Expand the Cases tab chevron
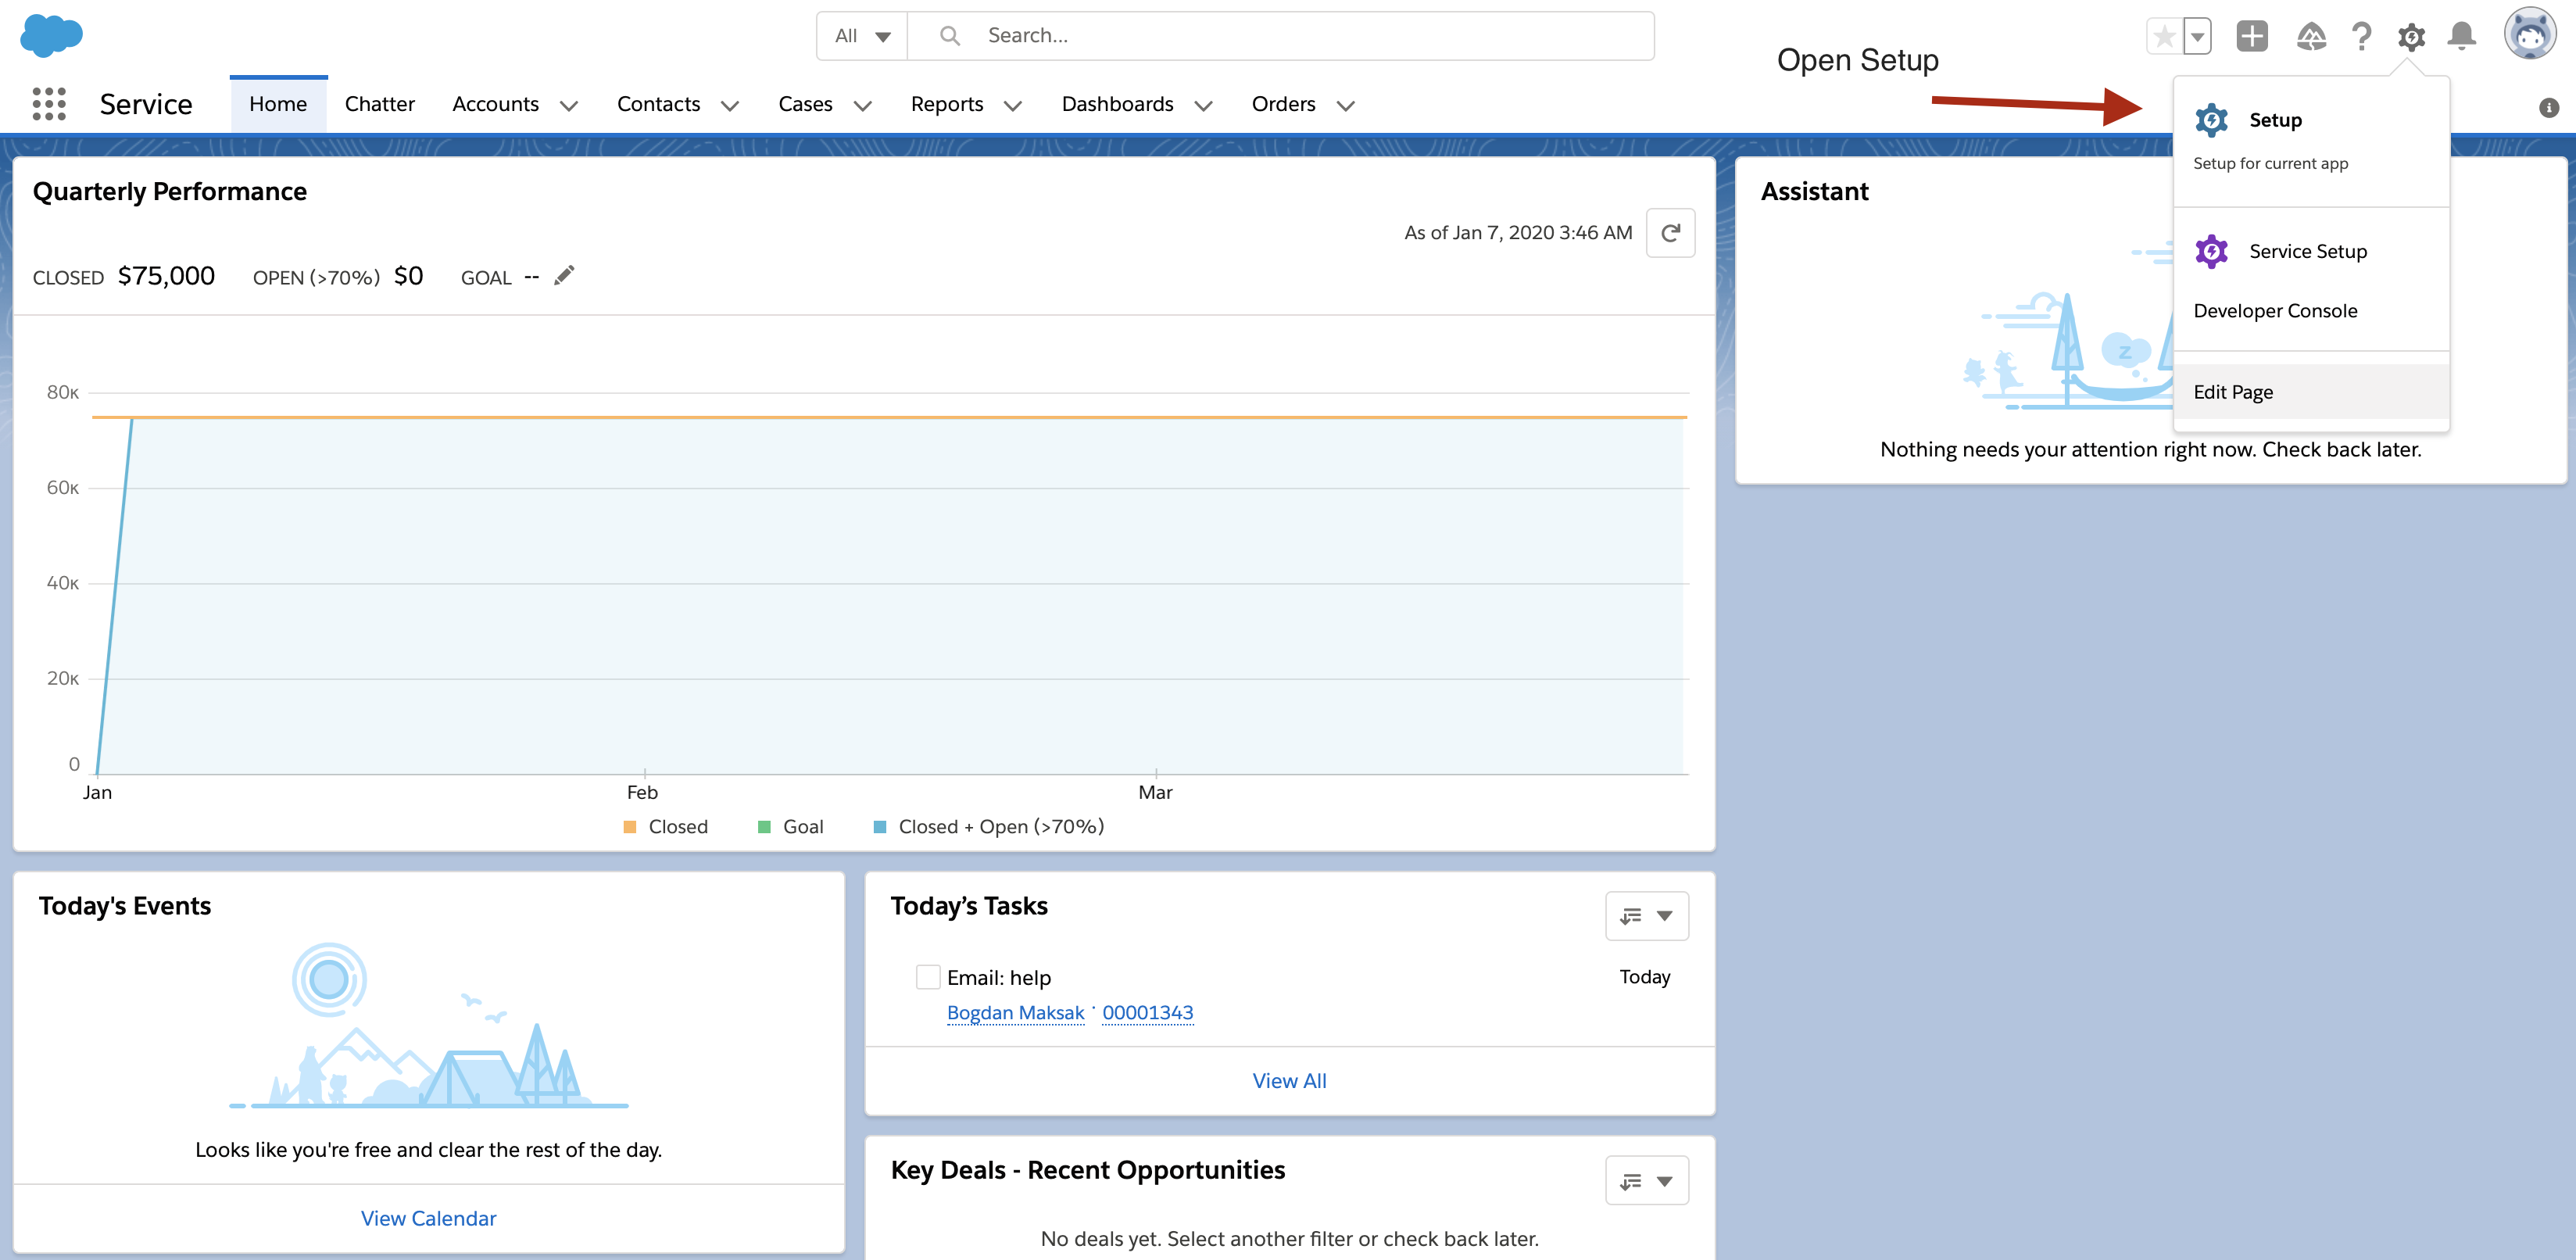Viewport: 2576px width, 1260px height. 863,106
